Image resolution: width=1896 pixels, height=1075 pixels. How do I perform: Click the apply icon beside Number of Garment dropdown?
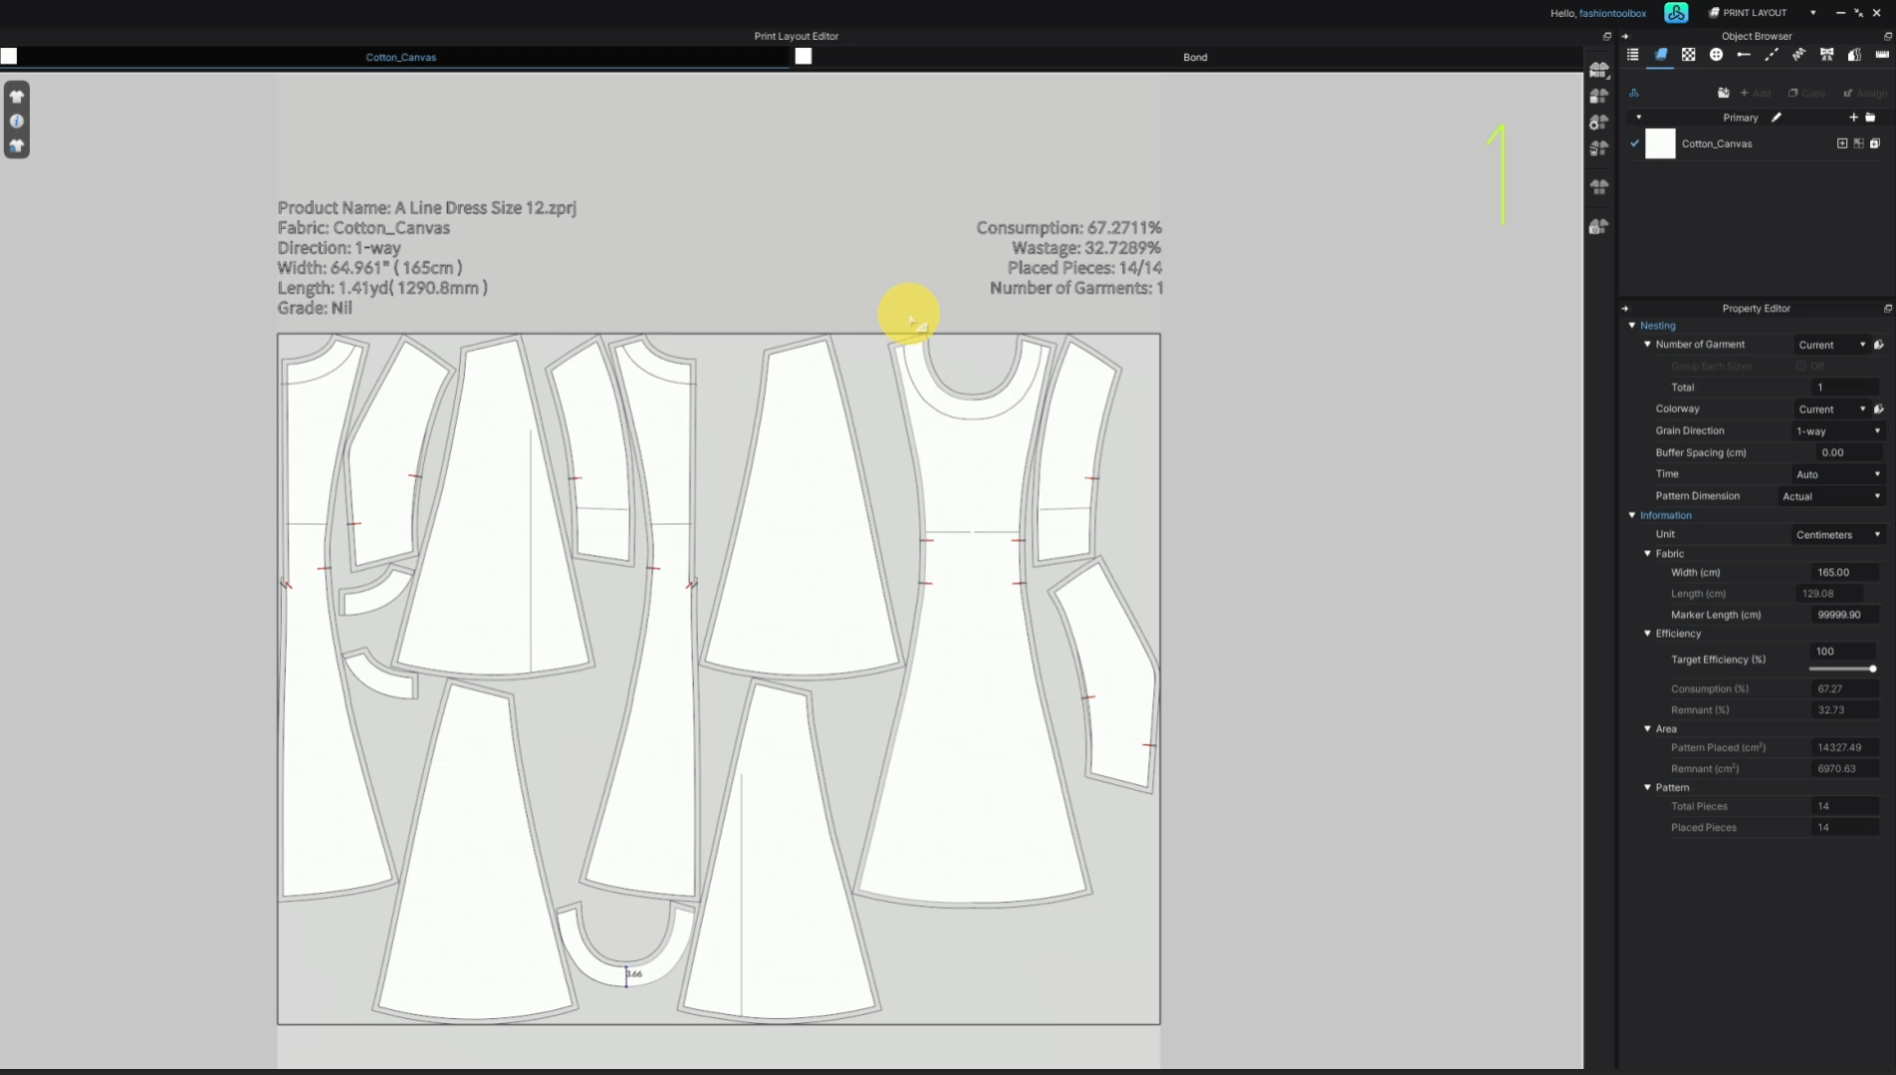point(1879,344)
